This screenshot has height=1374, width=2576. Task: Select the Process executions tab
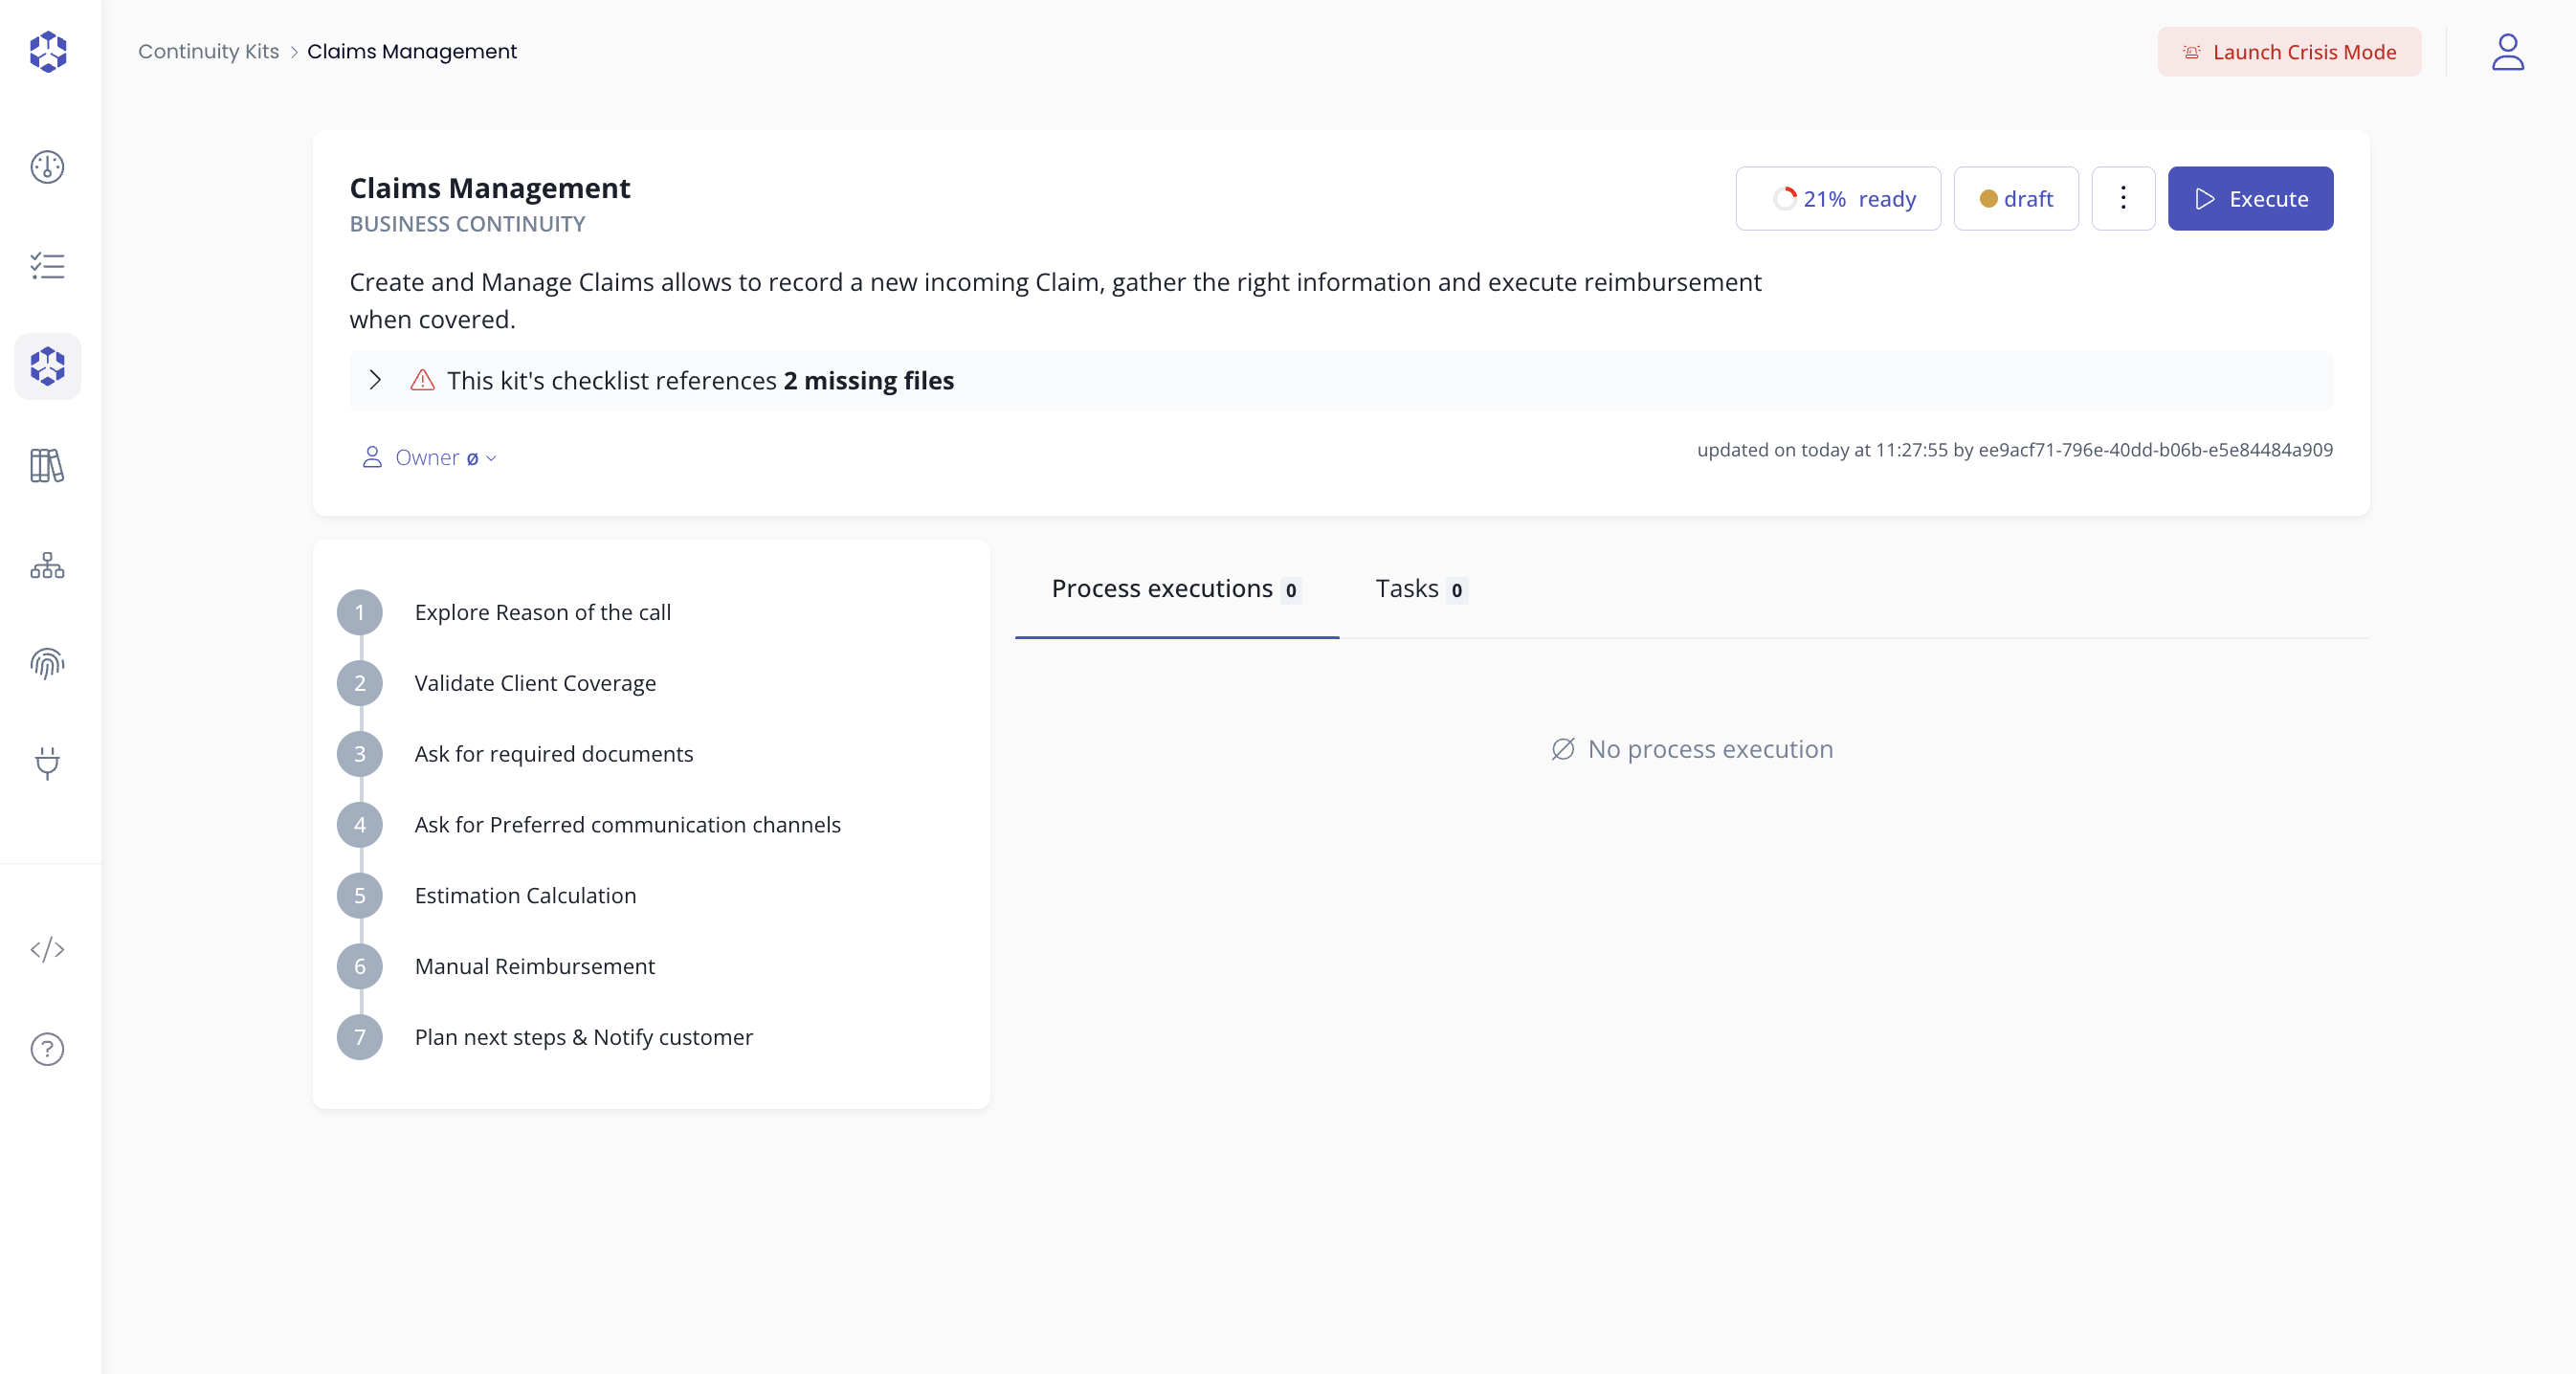1175,589
